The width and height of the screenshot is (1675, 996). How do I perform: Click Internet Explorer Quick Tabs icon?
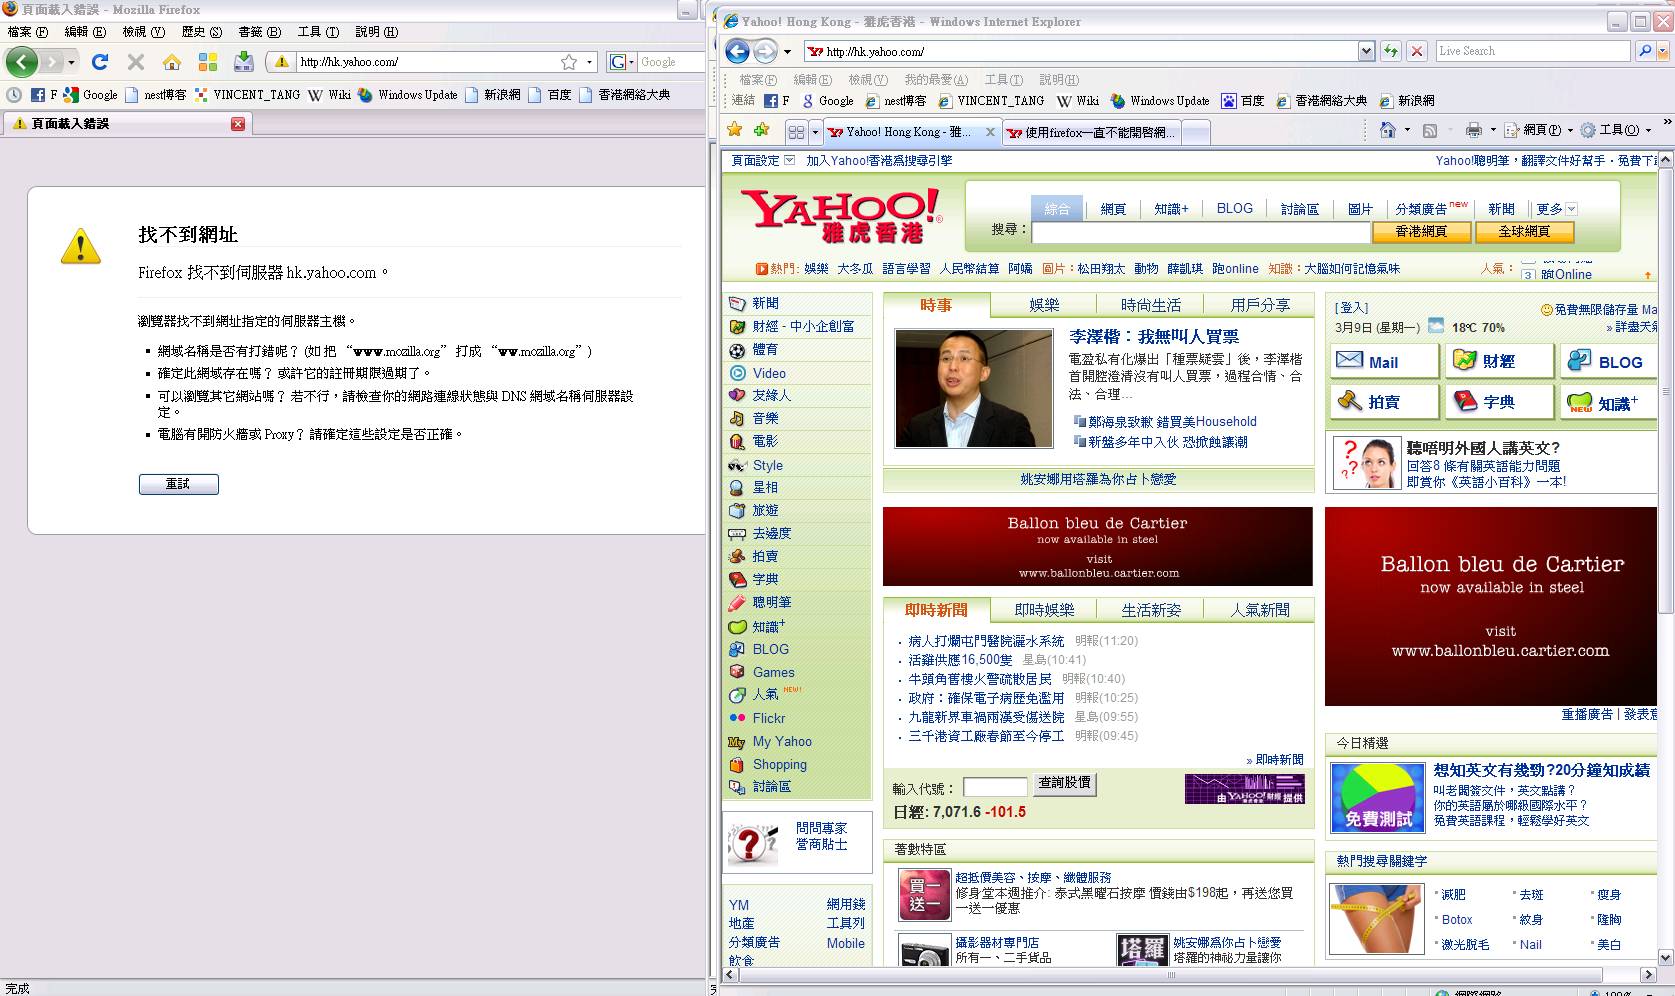point(796,132)
